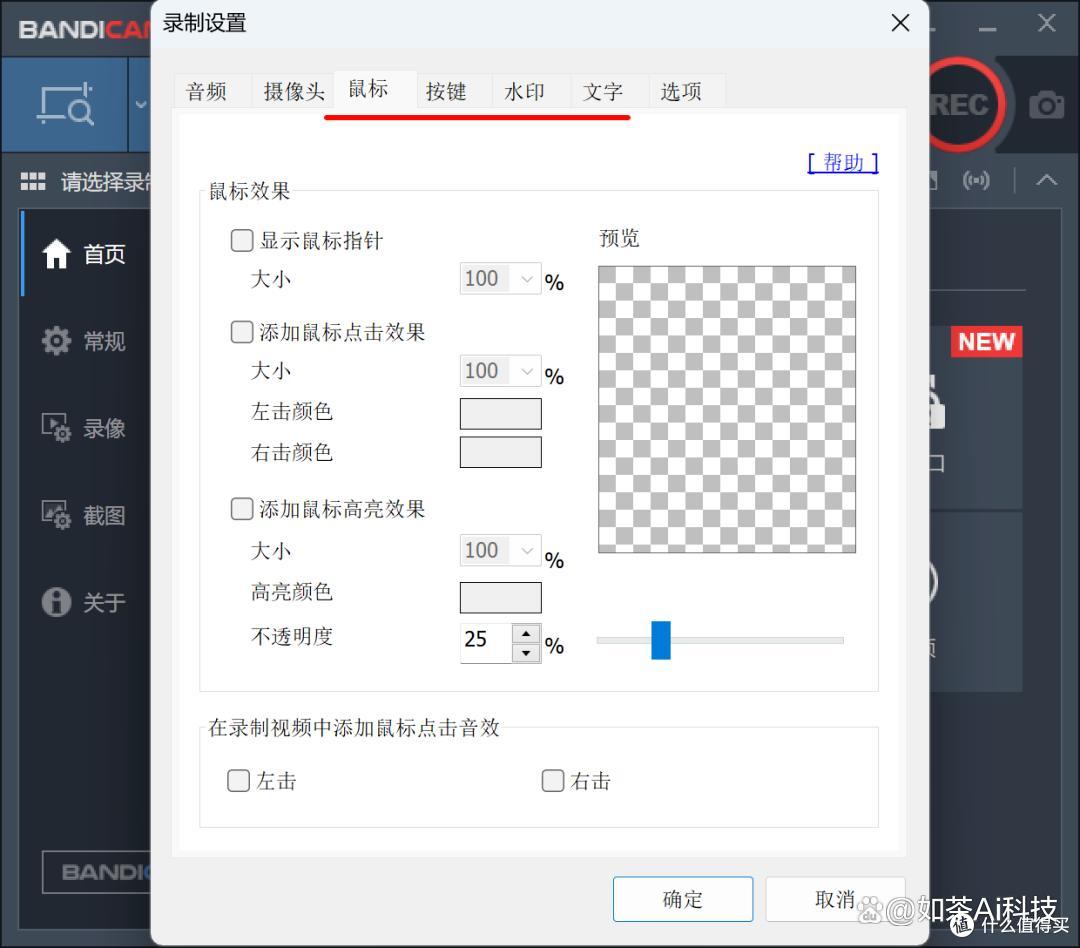Open the 常规 general settings gear
Screen dimensions: 1080x948
pyautogui.click(x=84, y=340)
